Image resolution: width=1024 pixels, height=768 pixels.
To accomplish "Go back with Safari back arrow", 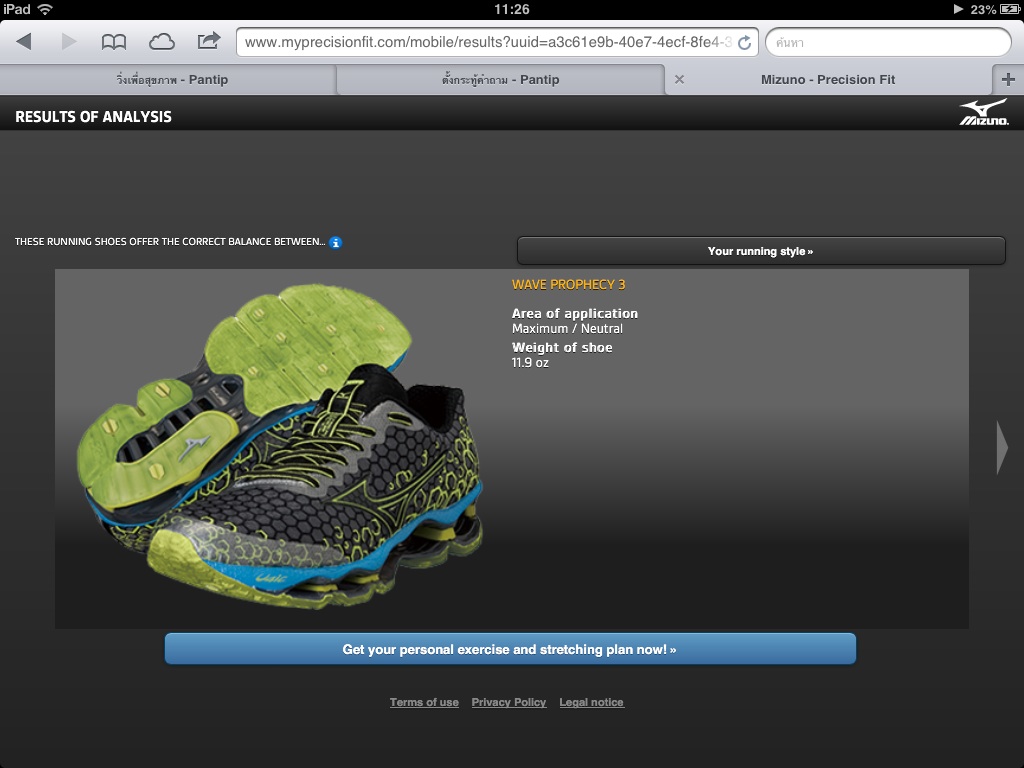I will click(24, 42).
